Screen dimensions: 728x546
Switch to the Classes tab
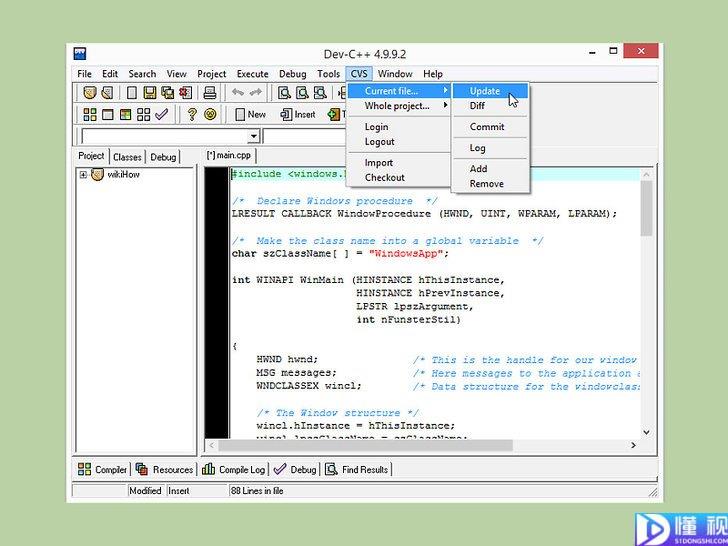[127, 157]
